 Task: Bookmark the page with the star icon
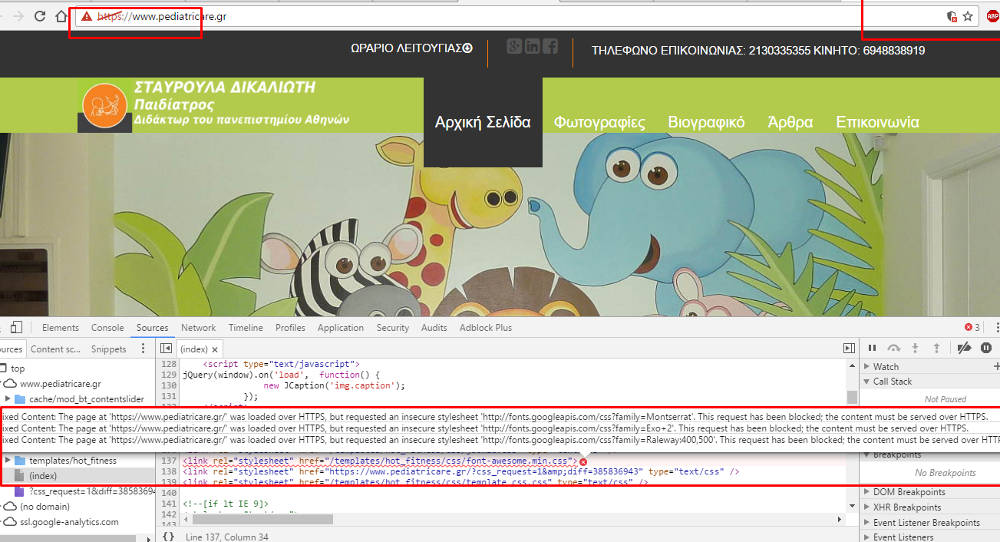click(968, 17)
